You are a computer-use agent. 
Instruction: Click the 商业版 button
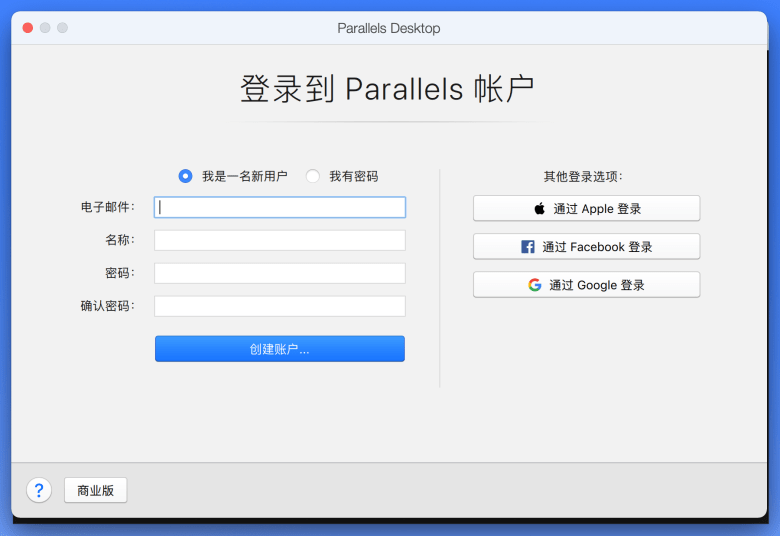tap(96, 490)
